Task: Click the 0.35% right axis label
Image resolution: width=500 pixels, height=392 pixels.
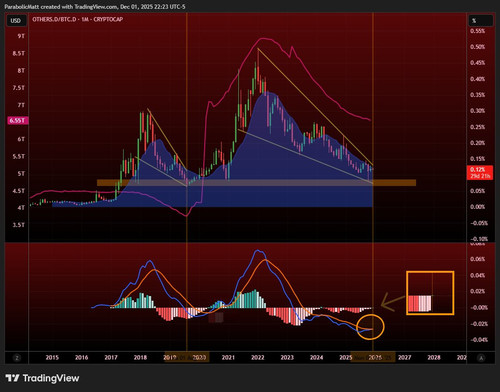Action: tap(477, 95)
